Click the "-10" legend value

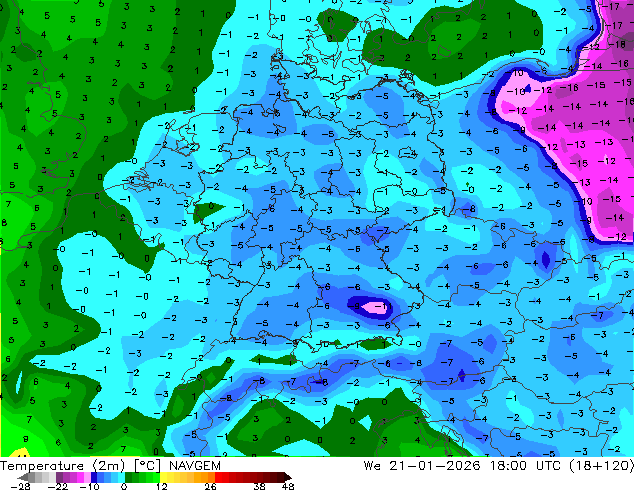(x=90, y=486)
